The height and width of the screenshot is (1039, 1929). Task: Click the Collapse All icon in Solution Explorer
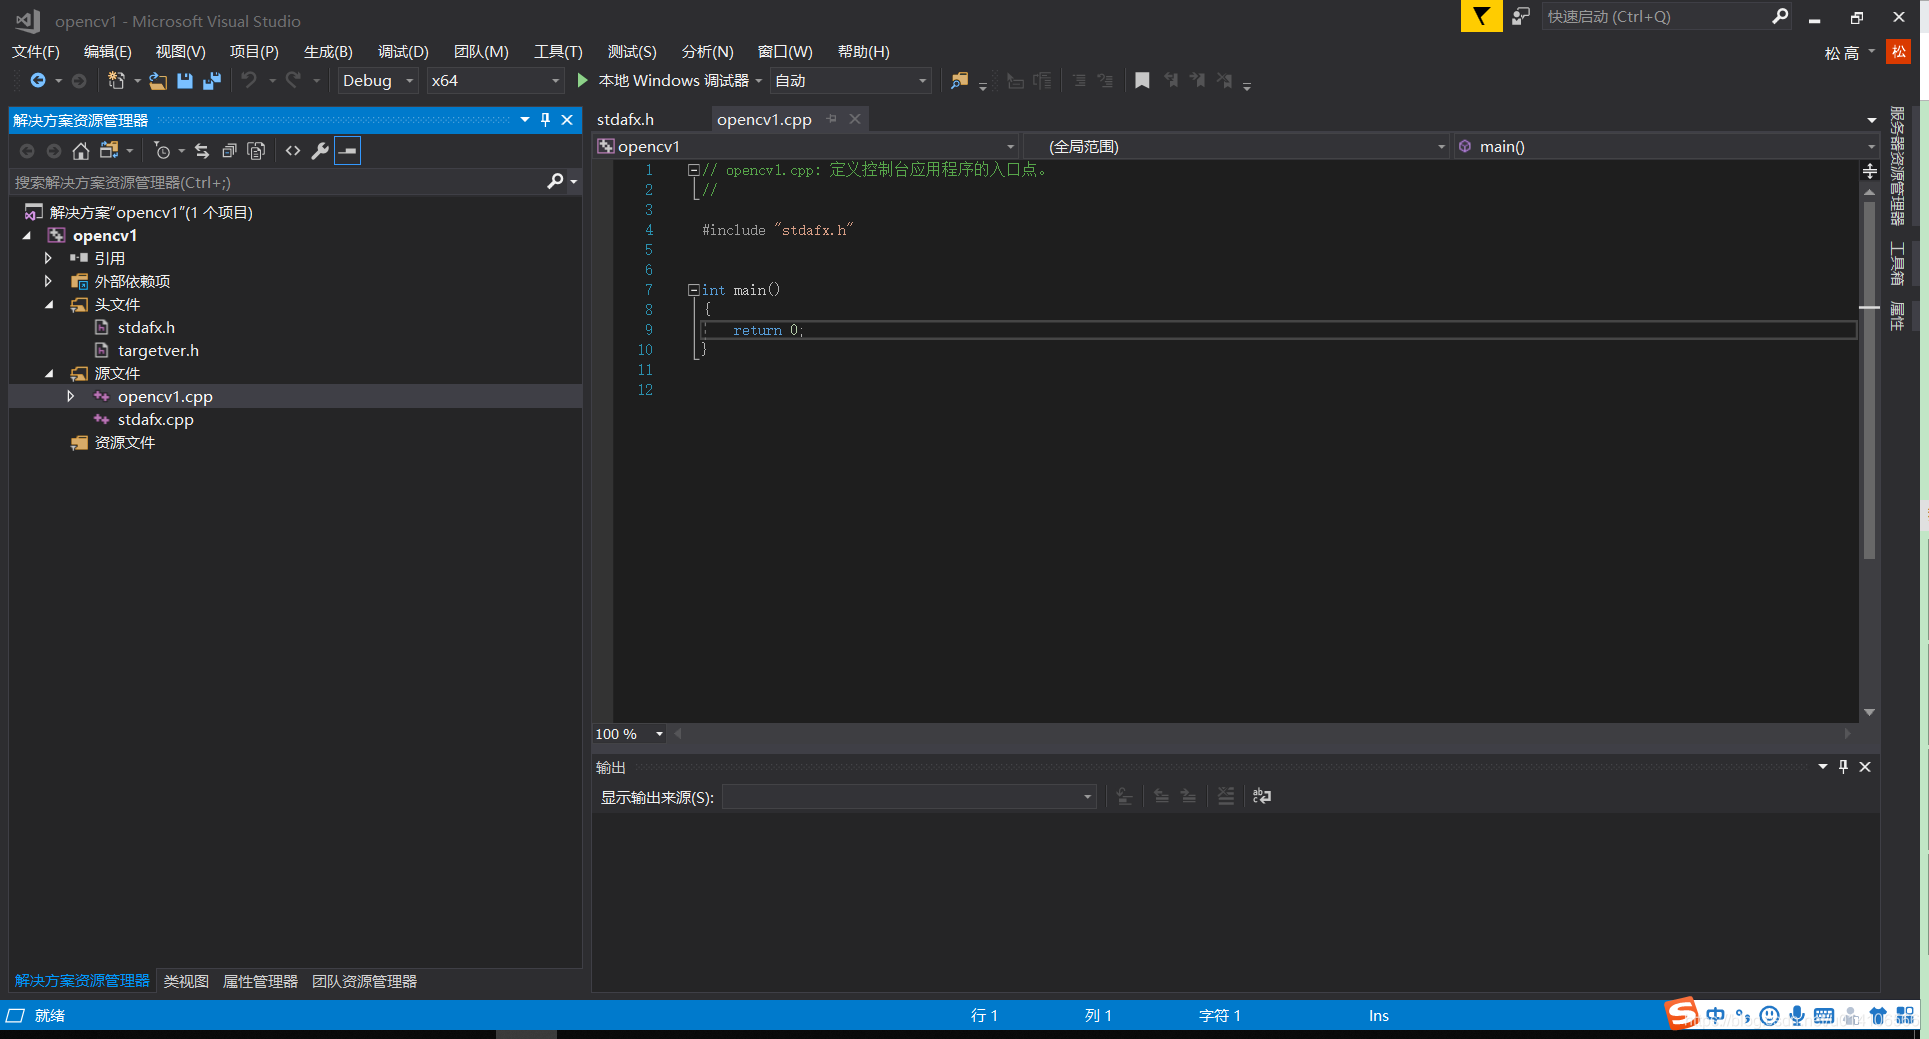tap(229, 151)
